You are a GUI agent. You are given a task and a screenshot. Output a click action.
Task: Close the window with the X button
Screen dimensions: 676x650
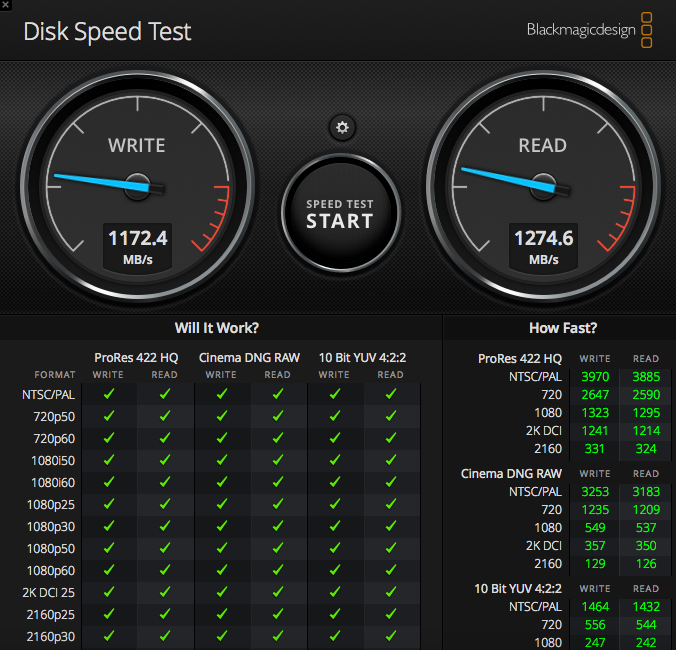tap(6, 5)
